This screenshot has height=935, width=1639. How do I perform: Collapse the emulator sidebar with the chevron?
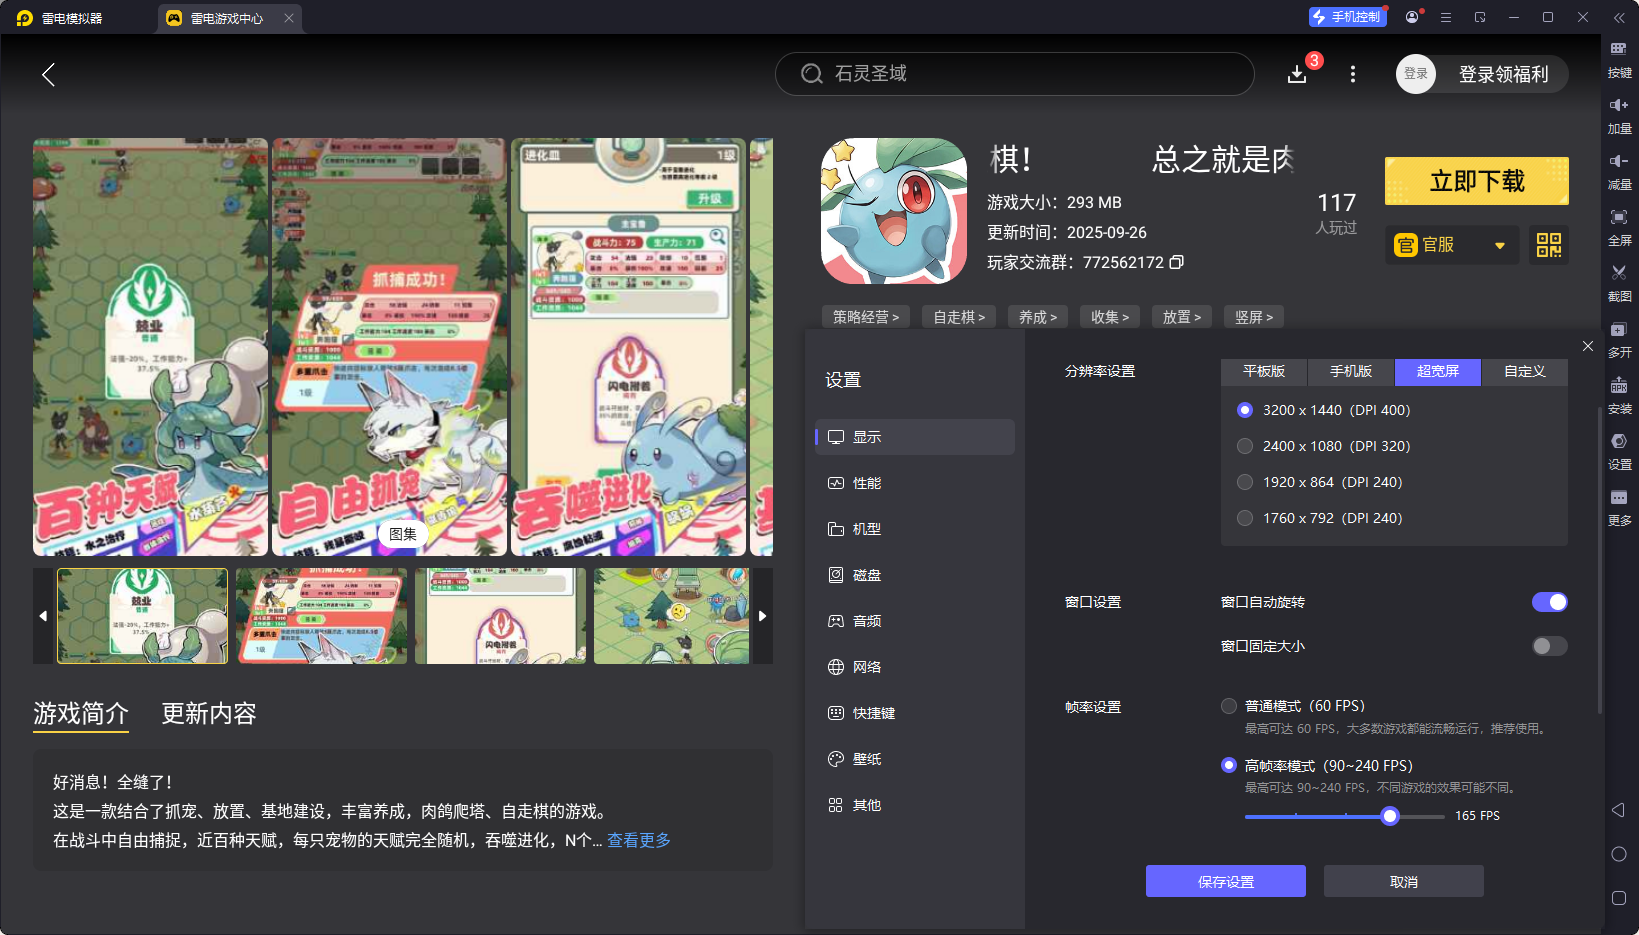[x=1621, y=17]
